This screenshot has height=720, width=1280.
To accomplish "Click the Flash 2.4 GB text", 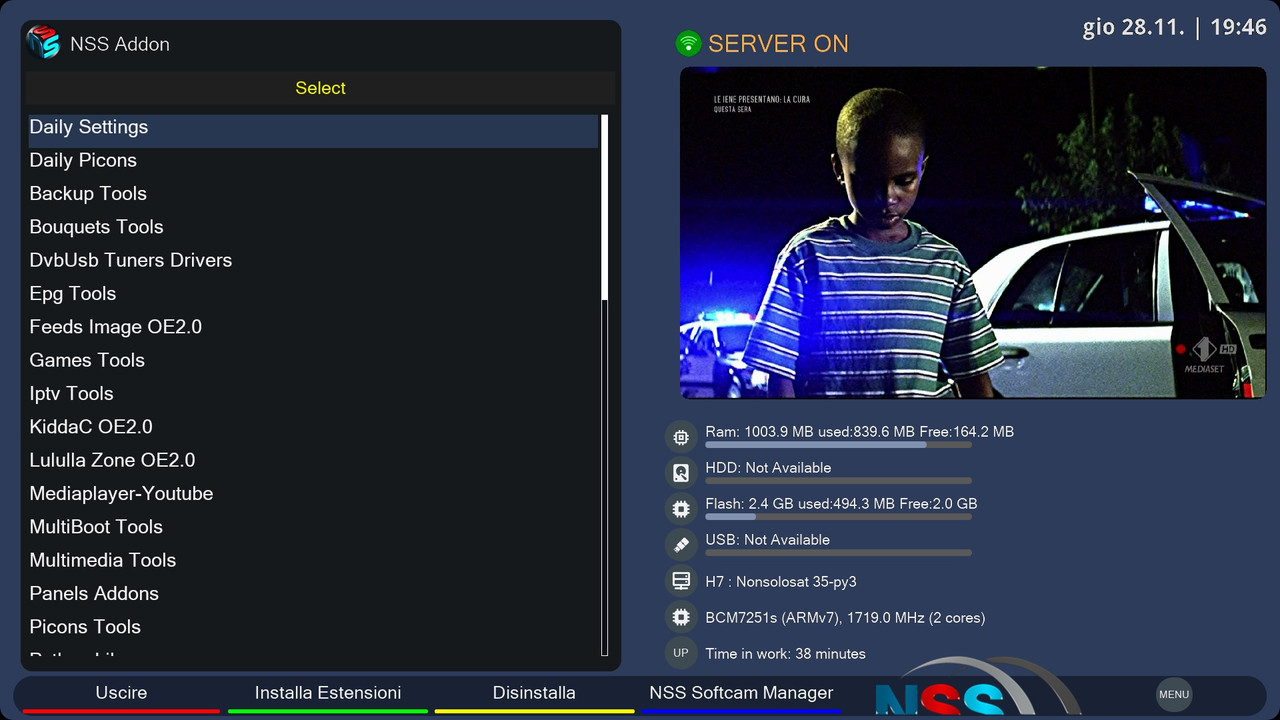I will [x=841, y=504].
